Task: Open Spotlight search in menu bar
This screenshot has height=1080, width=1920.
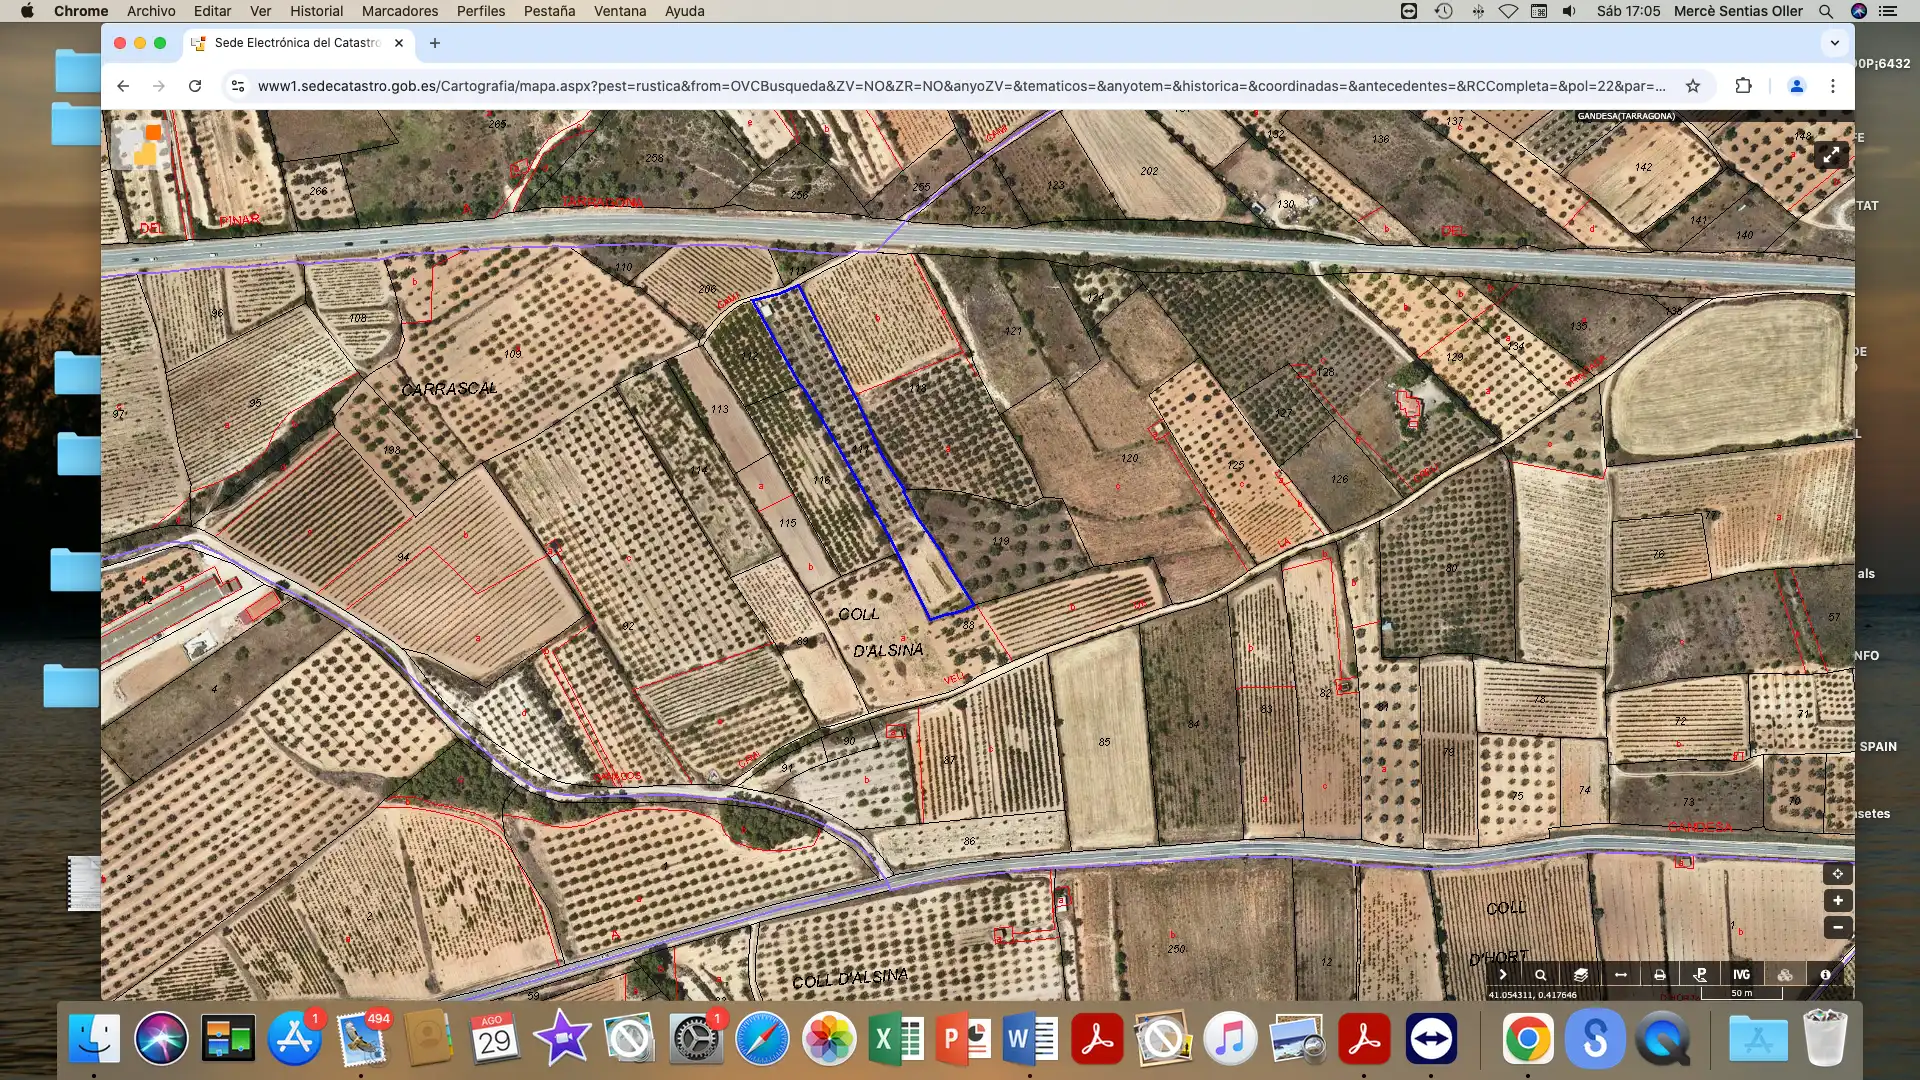Action: 1826,11
